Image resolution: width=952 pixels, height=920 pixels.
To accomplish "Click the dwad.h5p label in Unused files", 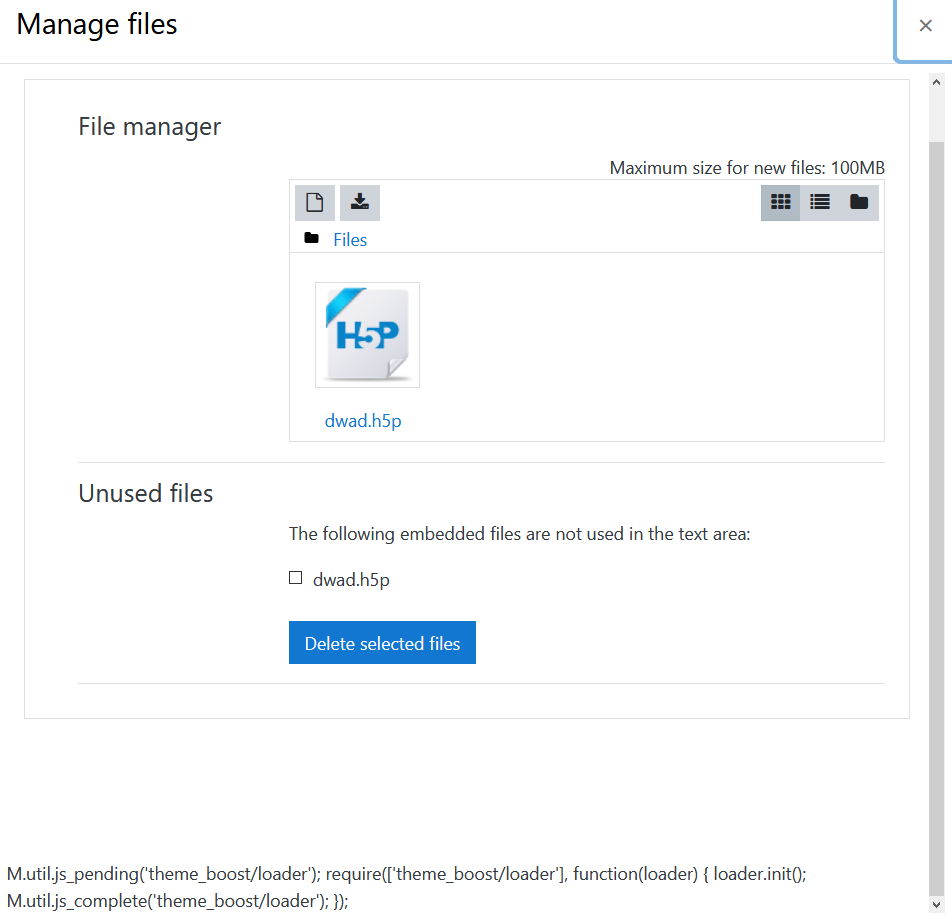I will click(351, 580).
